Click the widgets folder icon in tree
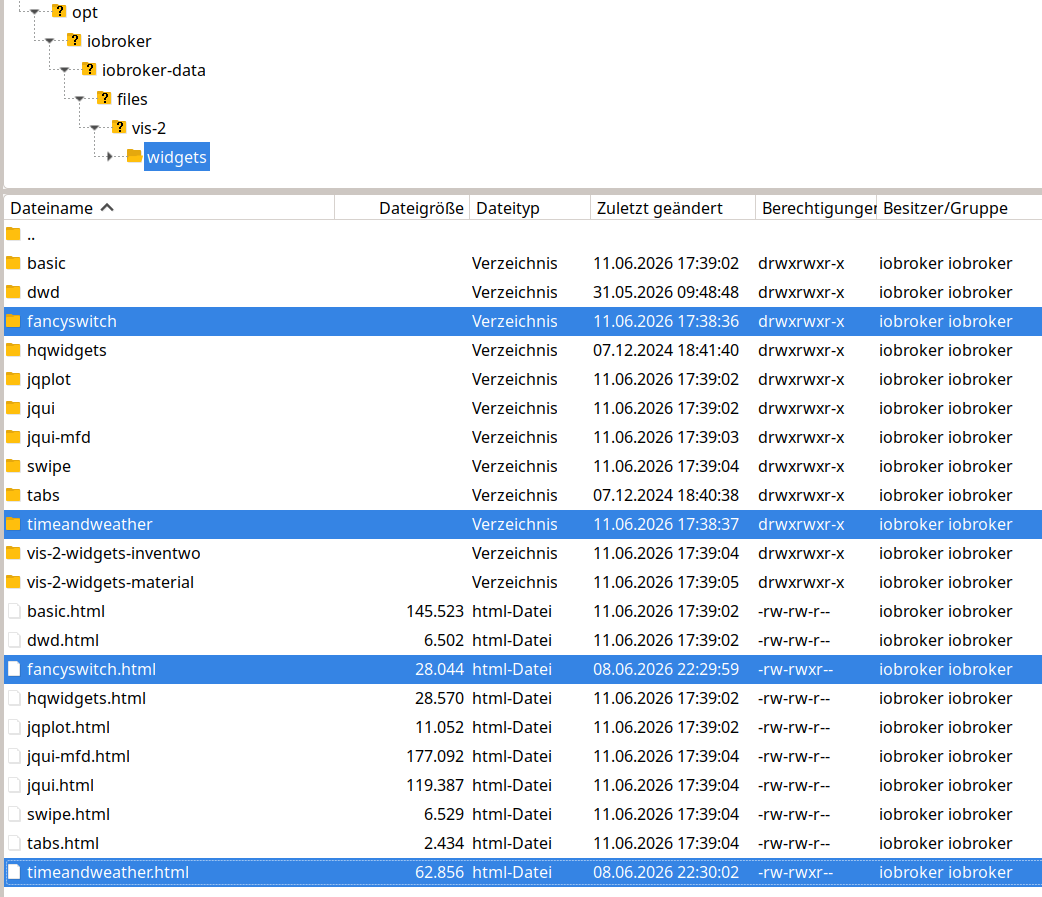The image size is (1042, 897). point(134,156)
